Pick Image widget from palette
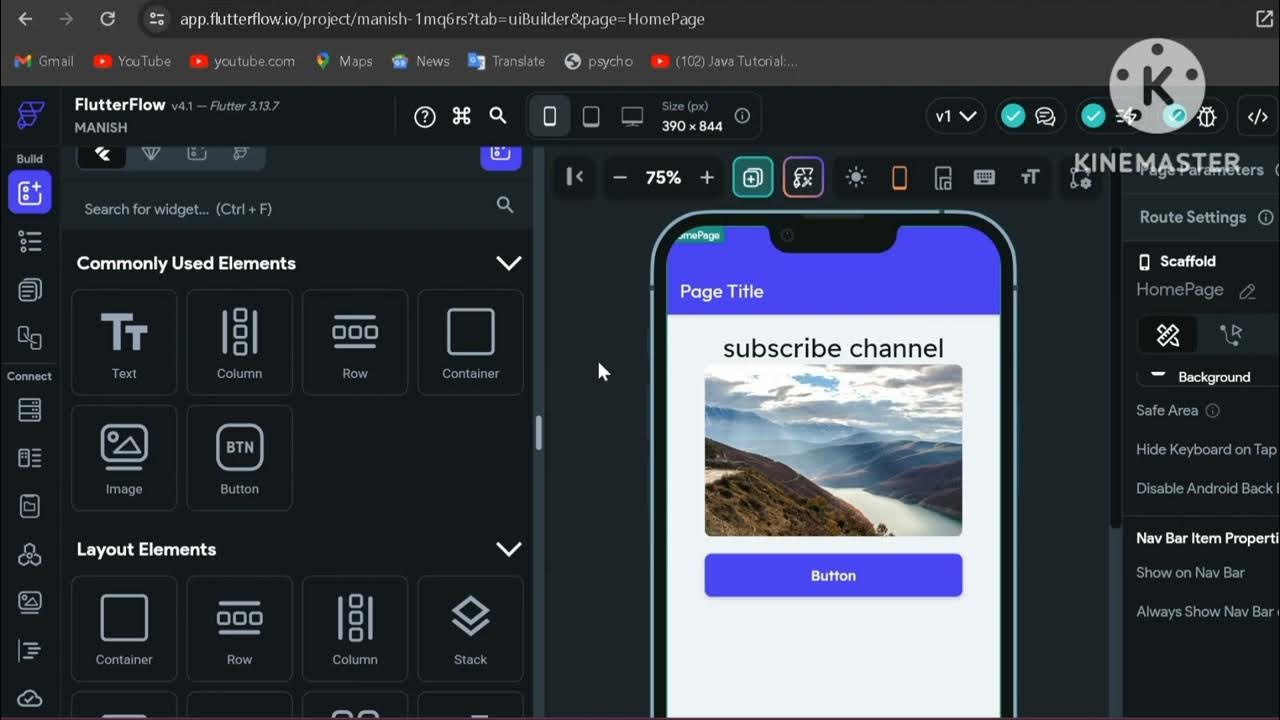 coord(124,458)
